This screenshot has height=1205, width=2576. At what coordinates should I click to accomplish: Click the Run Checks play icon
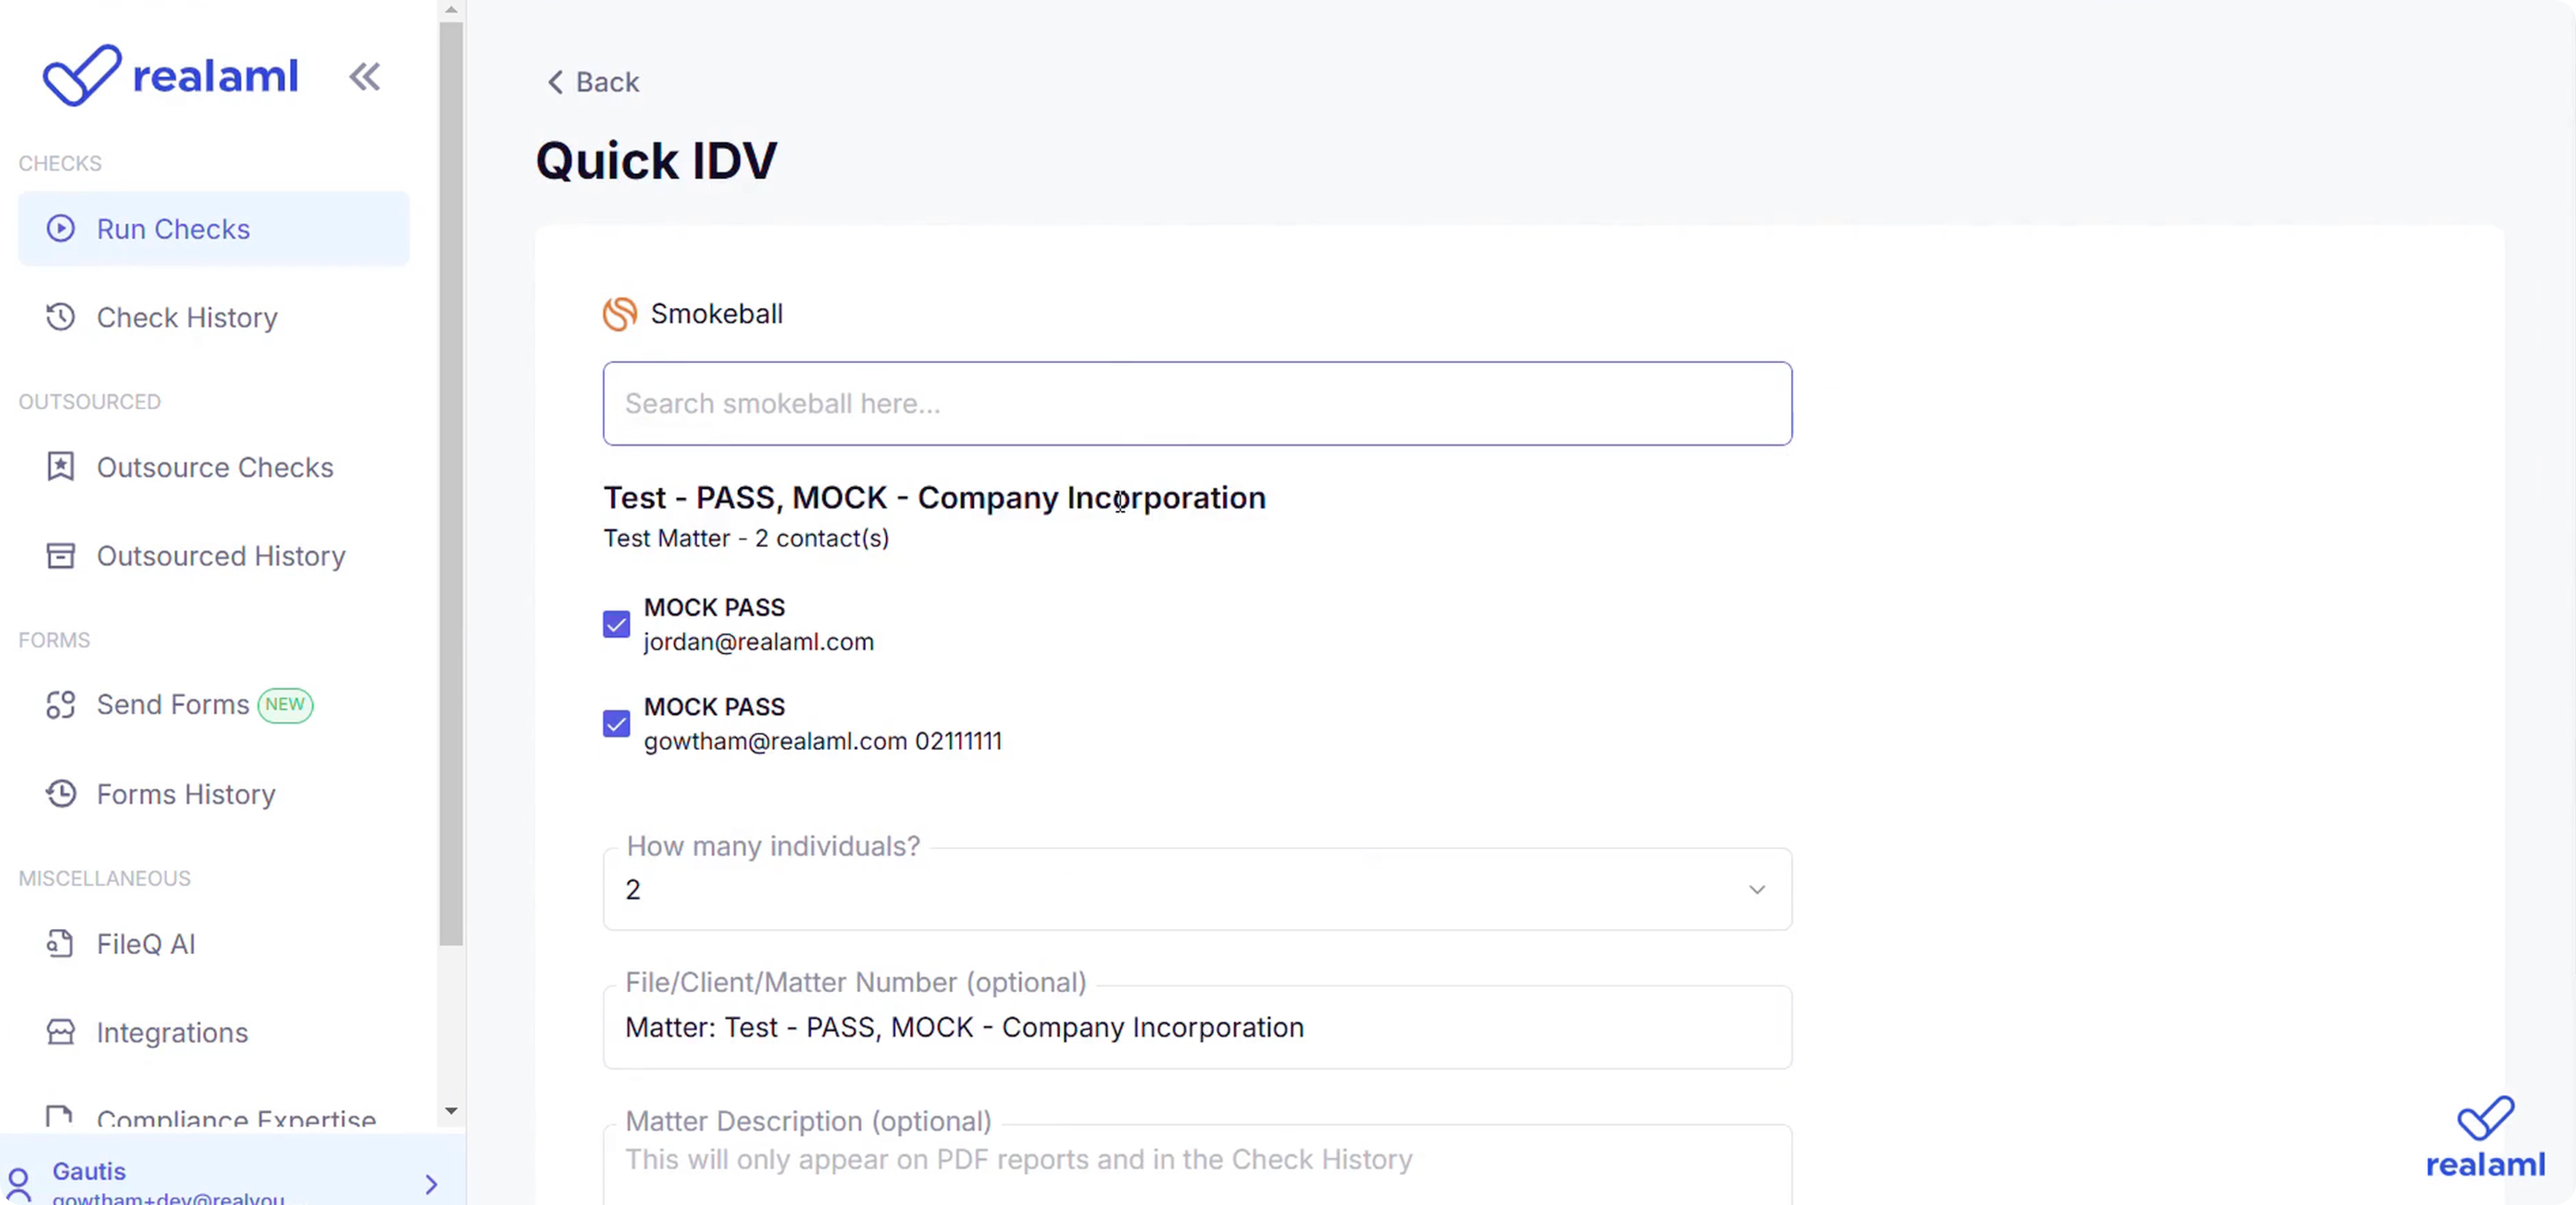click(61, 229)
